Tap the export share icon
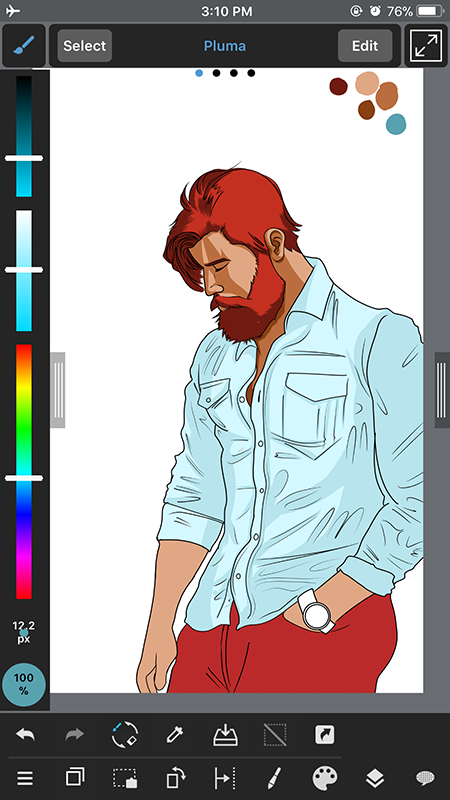 pyautogui.click(x=324, y=735)
